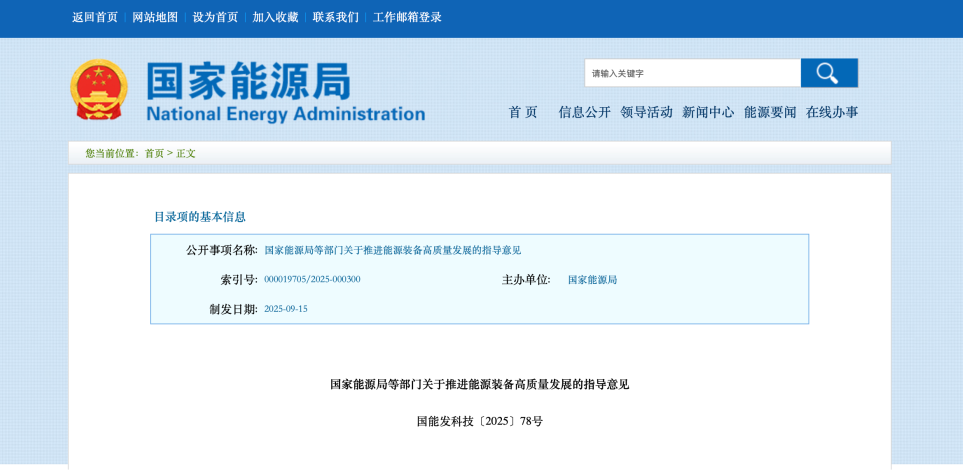Select 设为首页 in top bar
This screenshot has width=963, height=470.
(215, 17)
